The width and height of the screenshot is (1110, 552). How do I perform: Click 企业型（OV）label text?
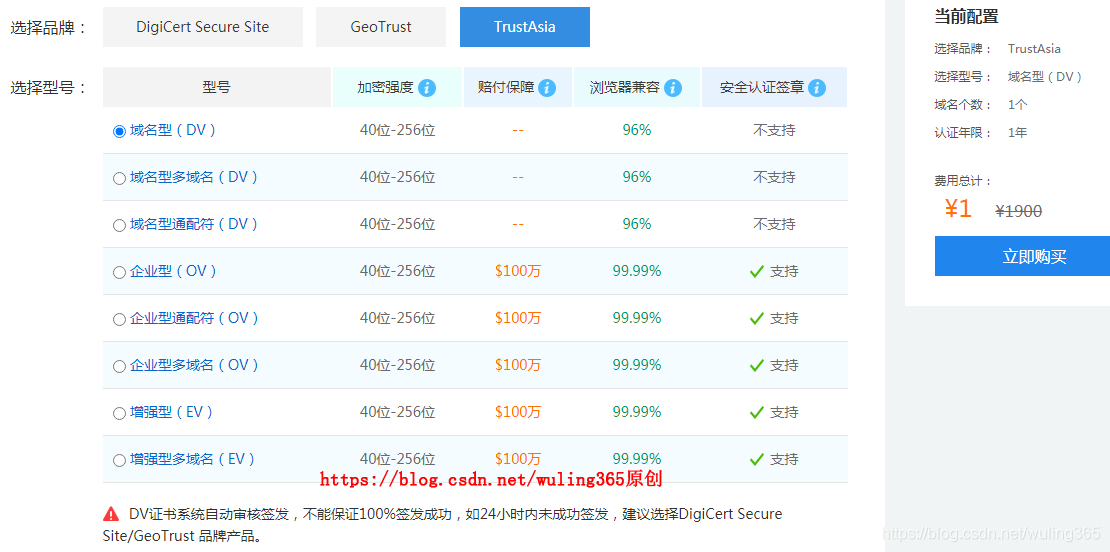(173, 271)
